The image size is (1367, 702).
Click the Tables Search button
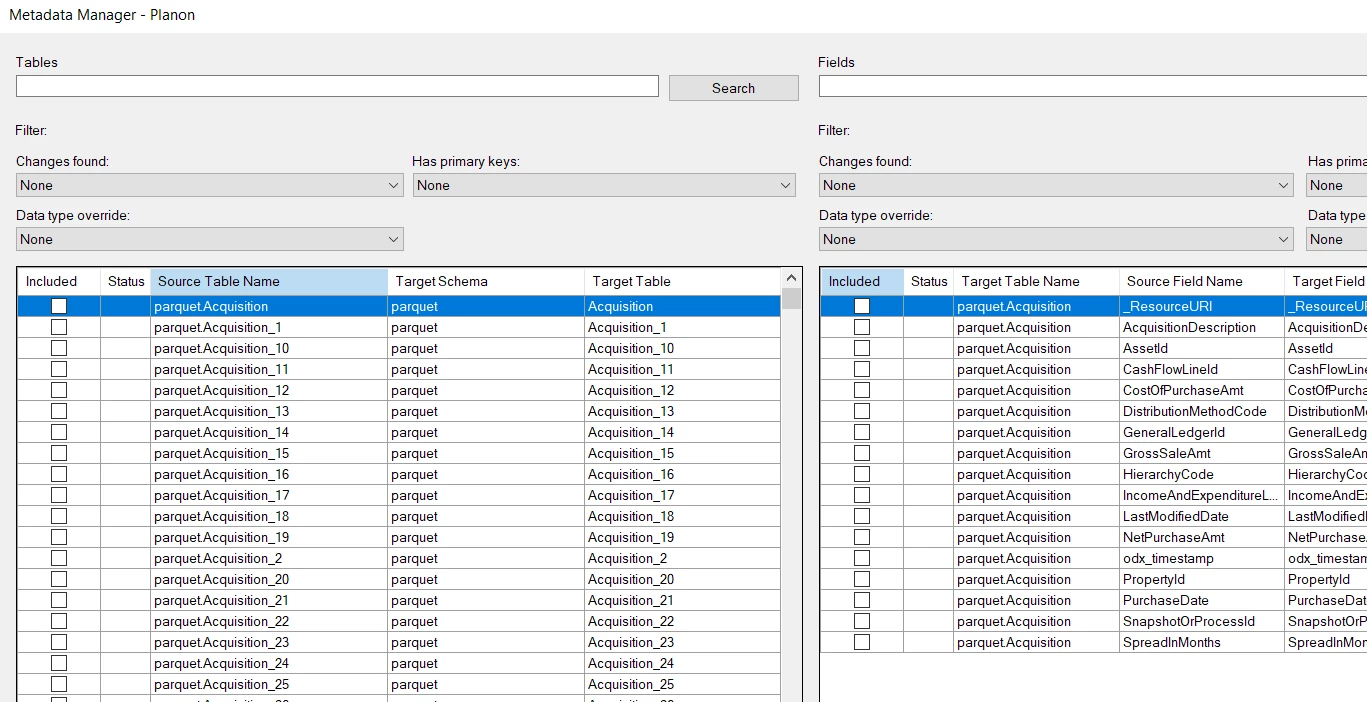click(x=733, y=88)
